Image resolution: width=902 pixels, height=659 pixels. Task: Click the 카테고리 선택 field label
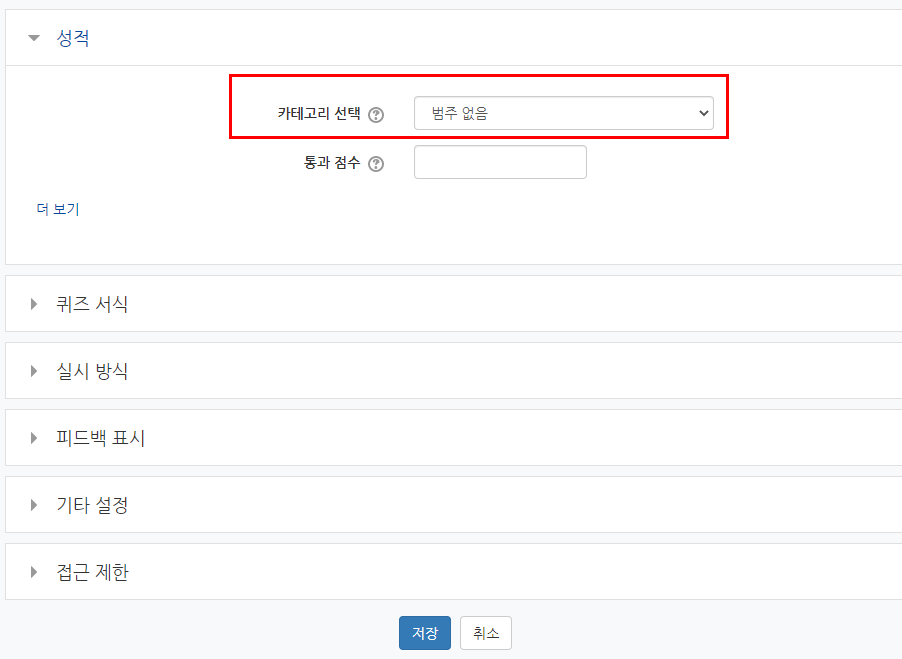[x=319, y=114]
